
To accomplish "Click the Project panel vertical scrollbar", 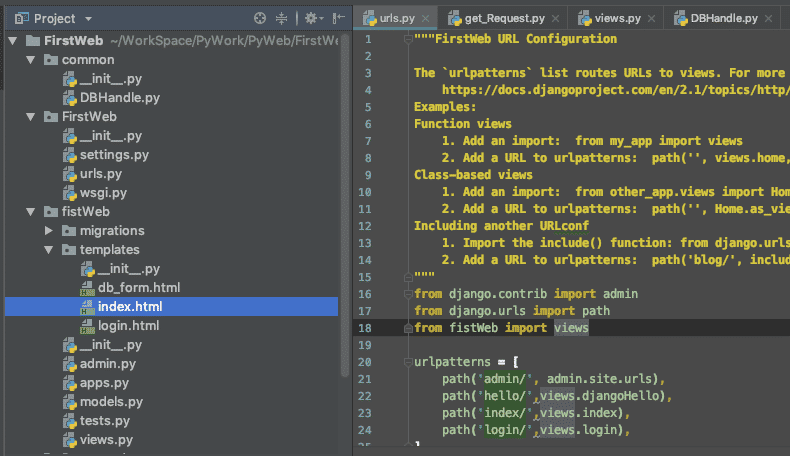I will click(x=346, y=200).
